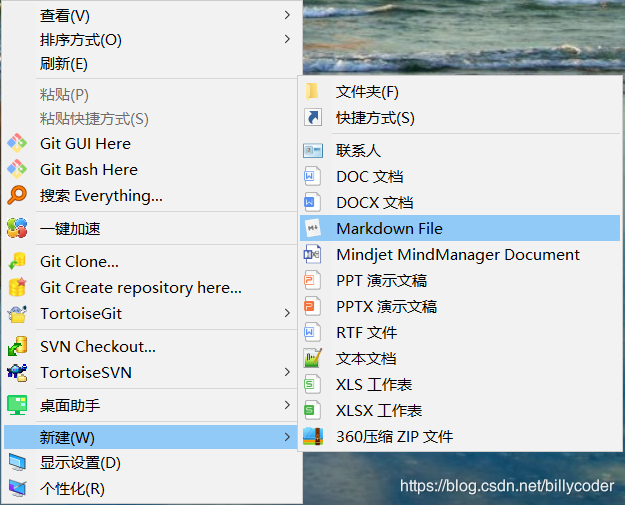Click the shortcut arrow icon for 快捷方式

click(x=312, y=117)
